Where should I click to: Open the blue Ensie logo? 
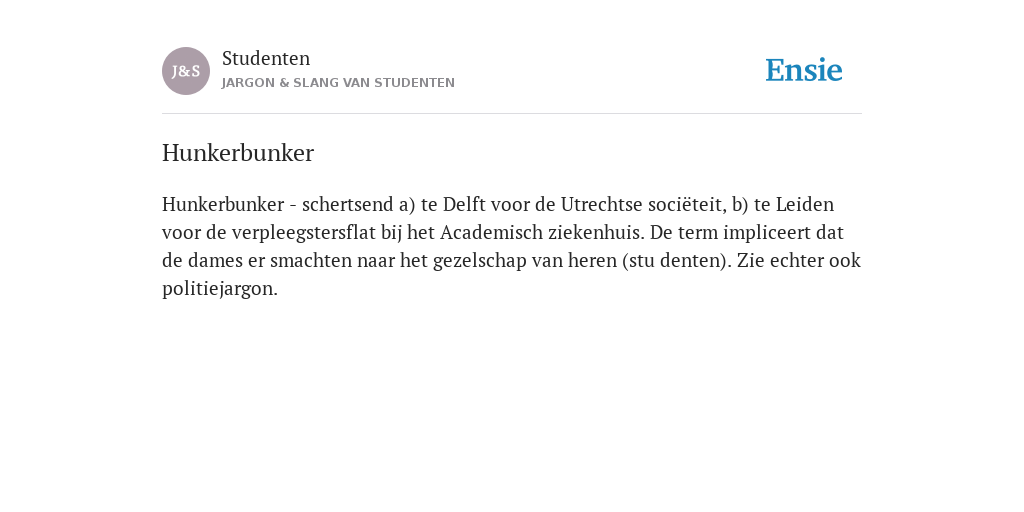pyautogui.click(x=804, y=70)
